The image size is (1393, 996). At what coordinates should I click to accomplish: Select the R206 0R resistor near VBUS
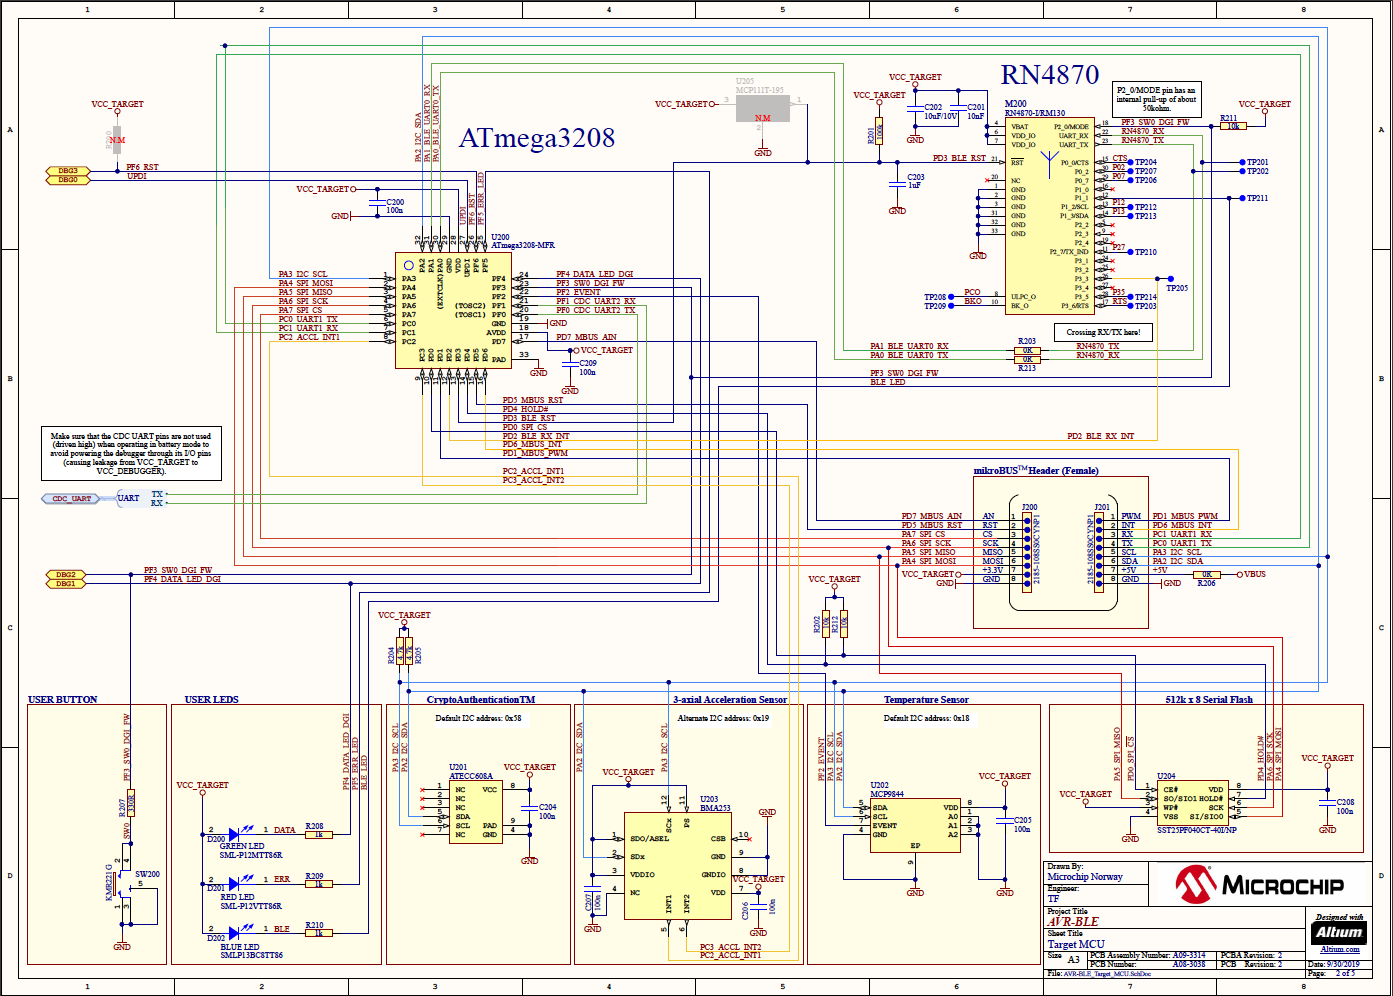coord(1207,574)
